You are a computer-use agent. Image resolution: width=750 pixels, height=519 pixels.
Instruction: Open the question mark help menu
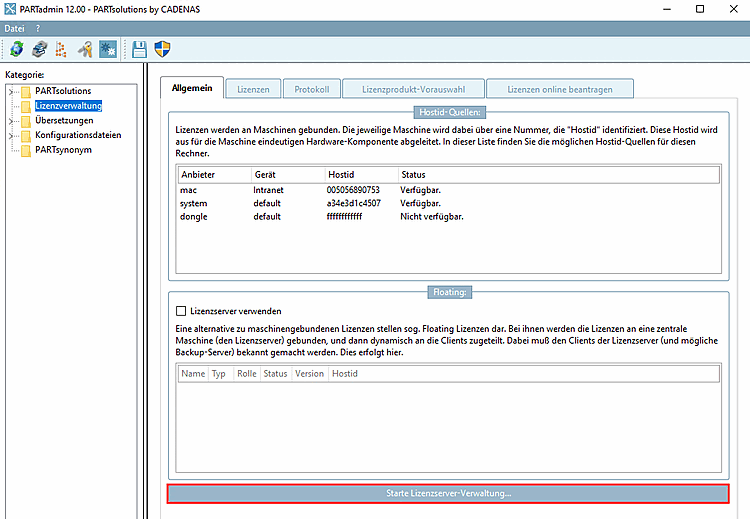[x=38, y=28]
